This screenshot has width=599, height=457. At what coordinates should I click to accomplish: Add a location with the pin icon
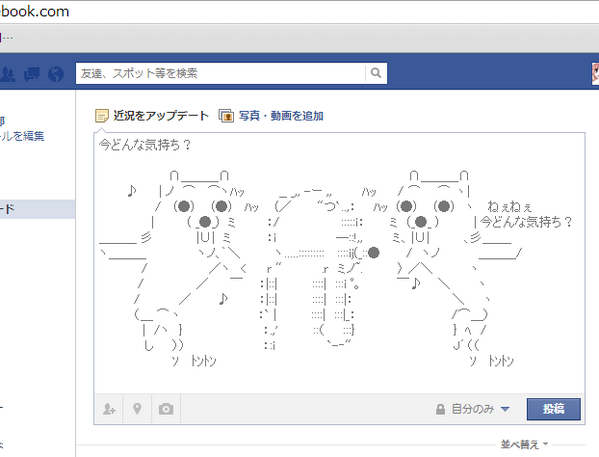point(137,409)
